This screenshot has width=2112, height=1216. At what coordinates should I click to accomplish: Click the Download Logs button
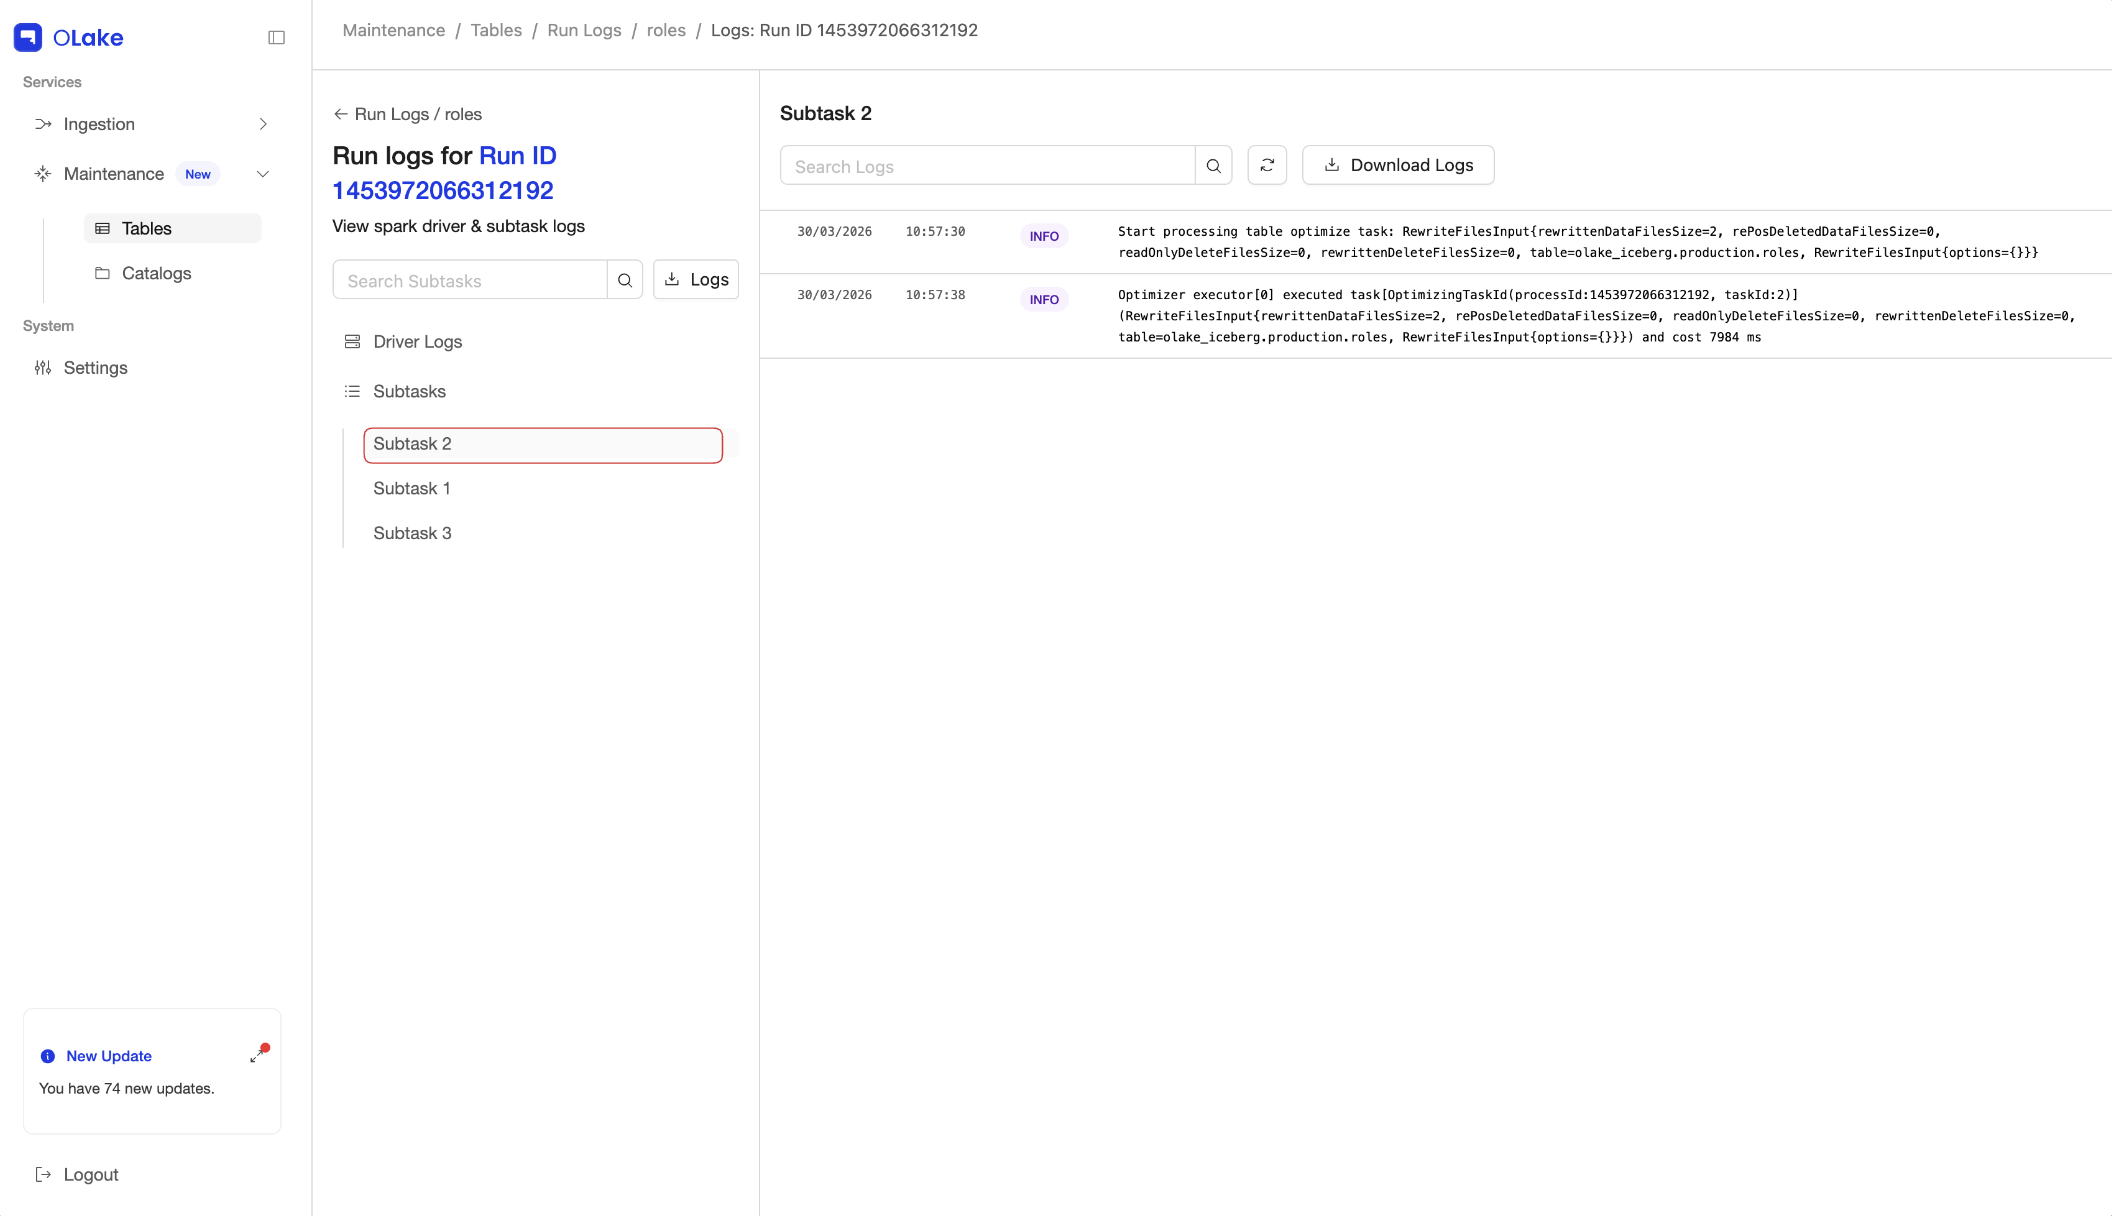(1397, 165)
